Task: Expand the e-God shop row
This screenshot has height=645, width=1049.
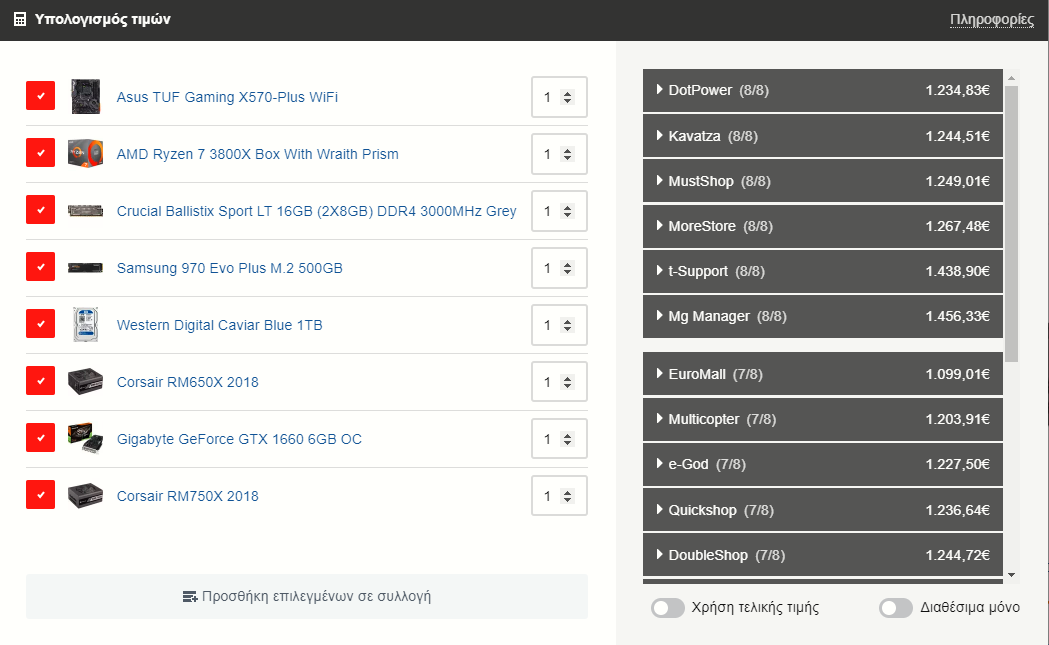Action: pyautogui.click(x=823, y=464)
